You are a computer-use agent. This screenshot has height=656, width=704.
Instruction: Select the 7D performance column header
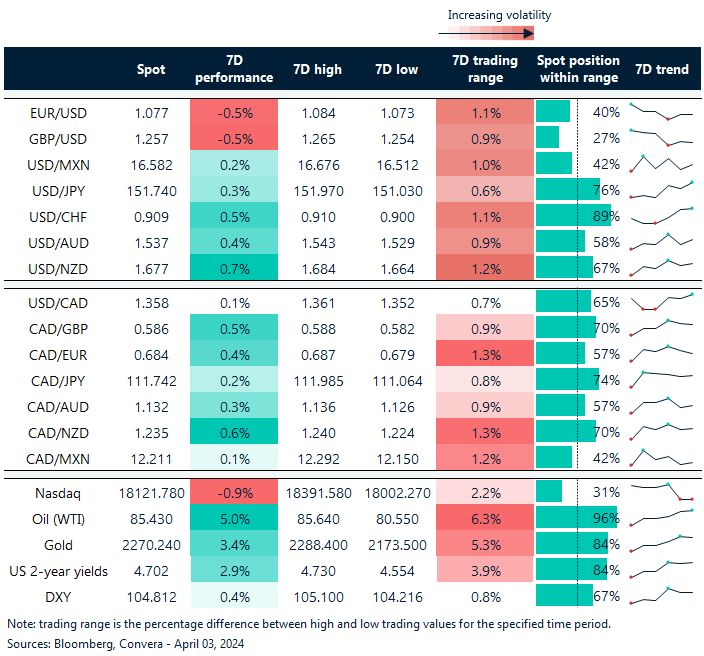point(234,69)
